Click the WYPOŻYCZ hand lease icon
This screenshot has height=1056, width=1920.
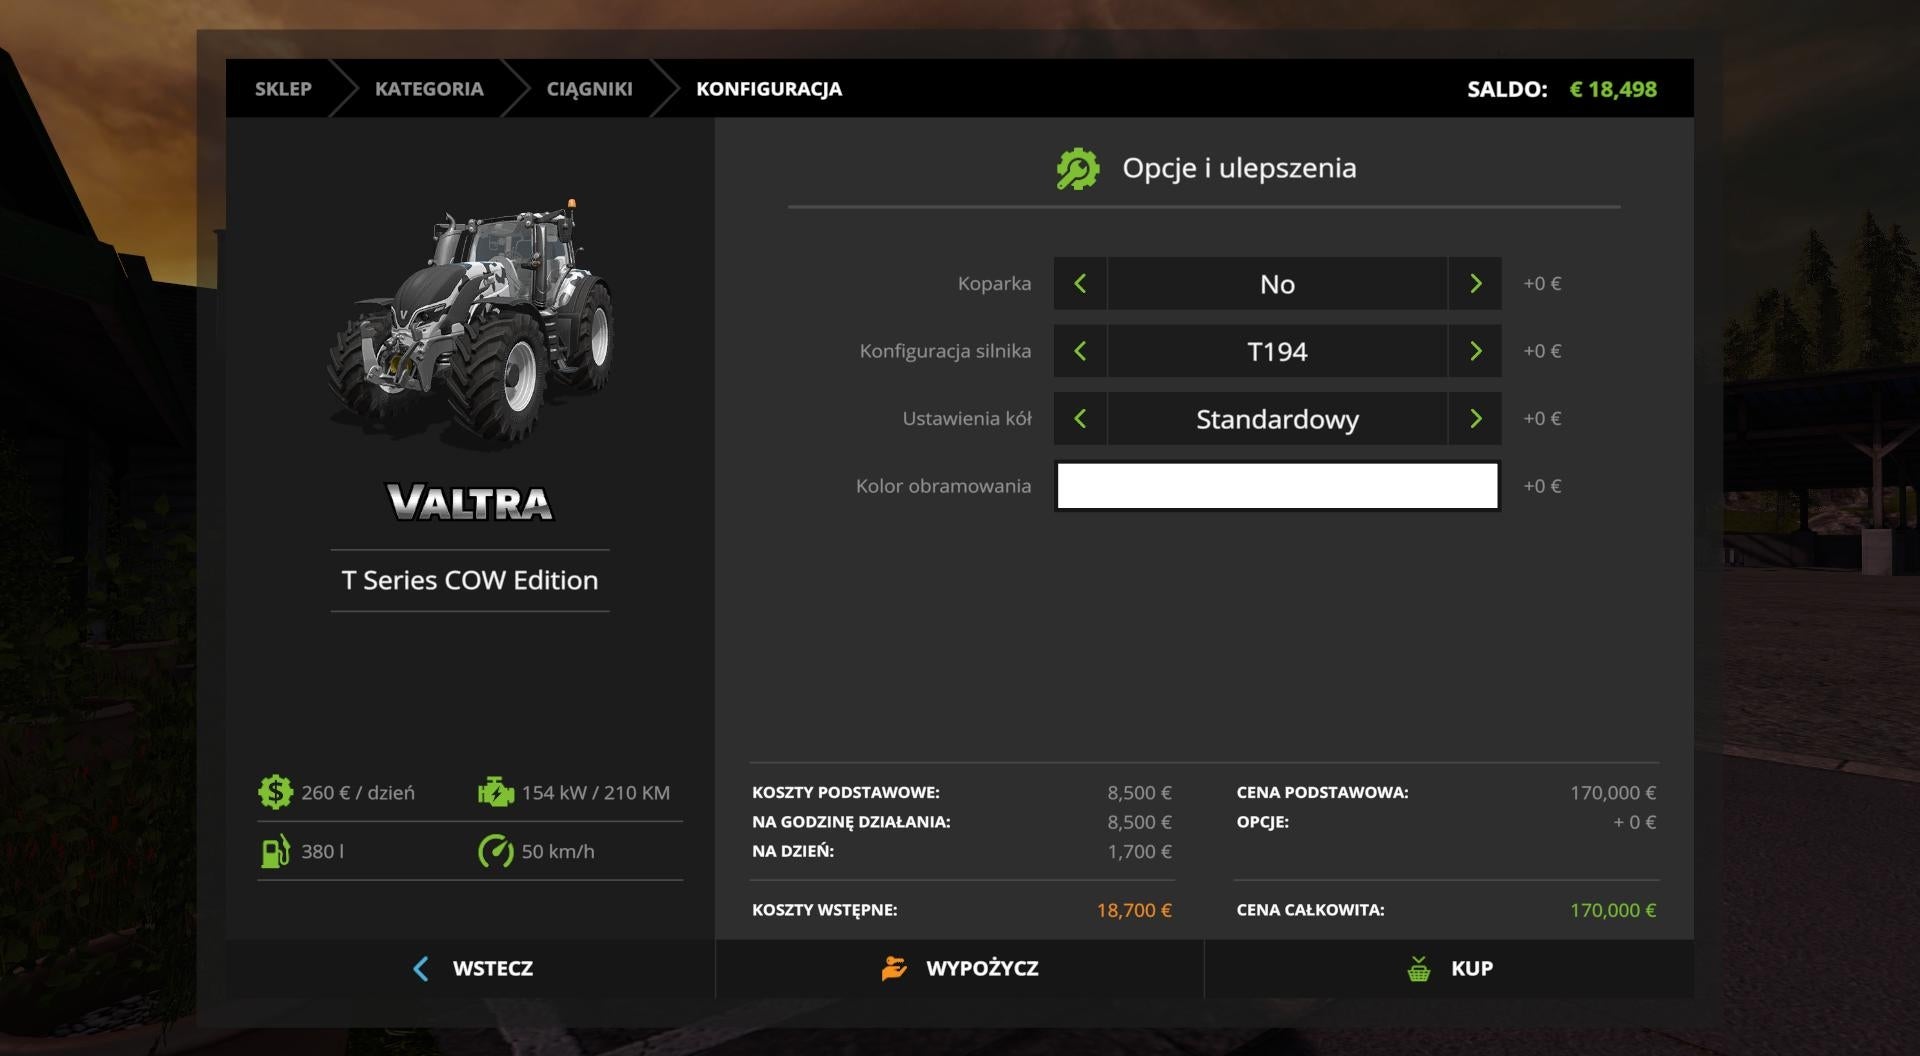[894, 968]
